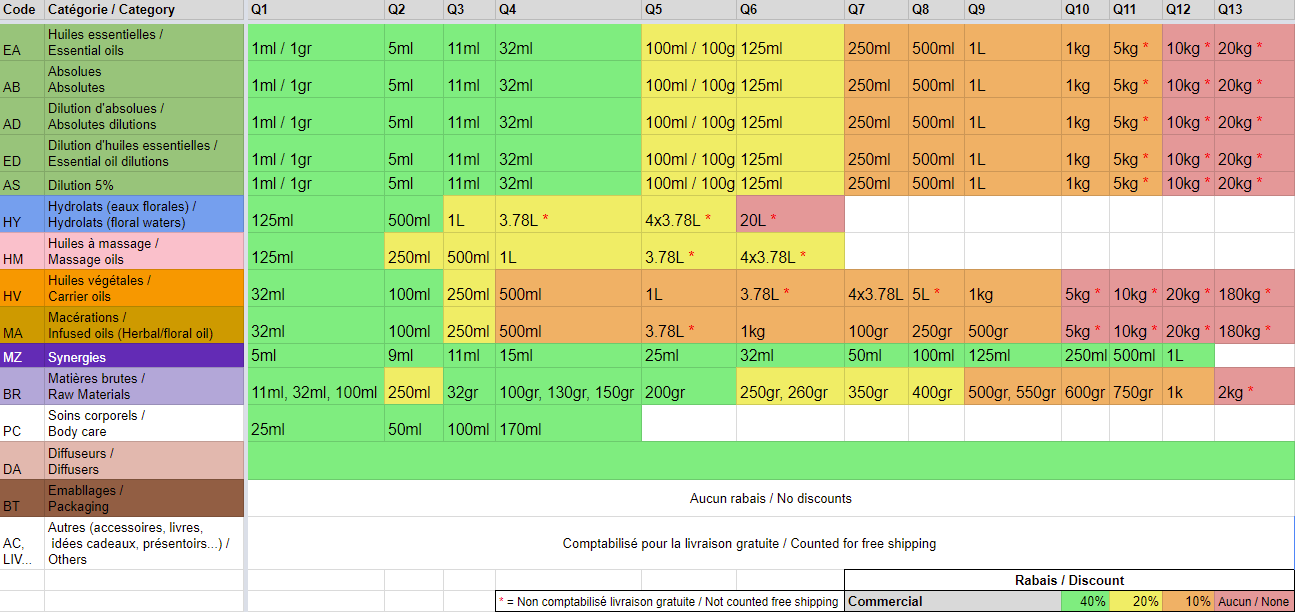Click the green Diffuseurs discount bar
1295x612 pixels.
pos(770,460)
